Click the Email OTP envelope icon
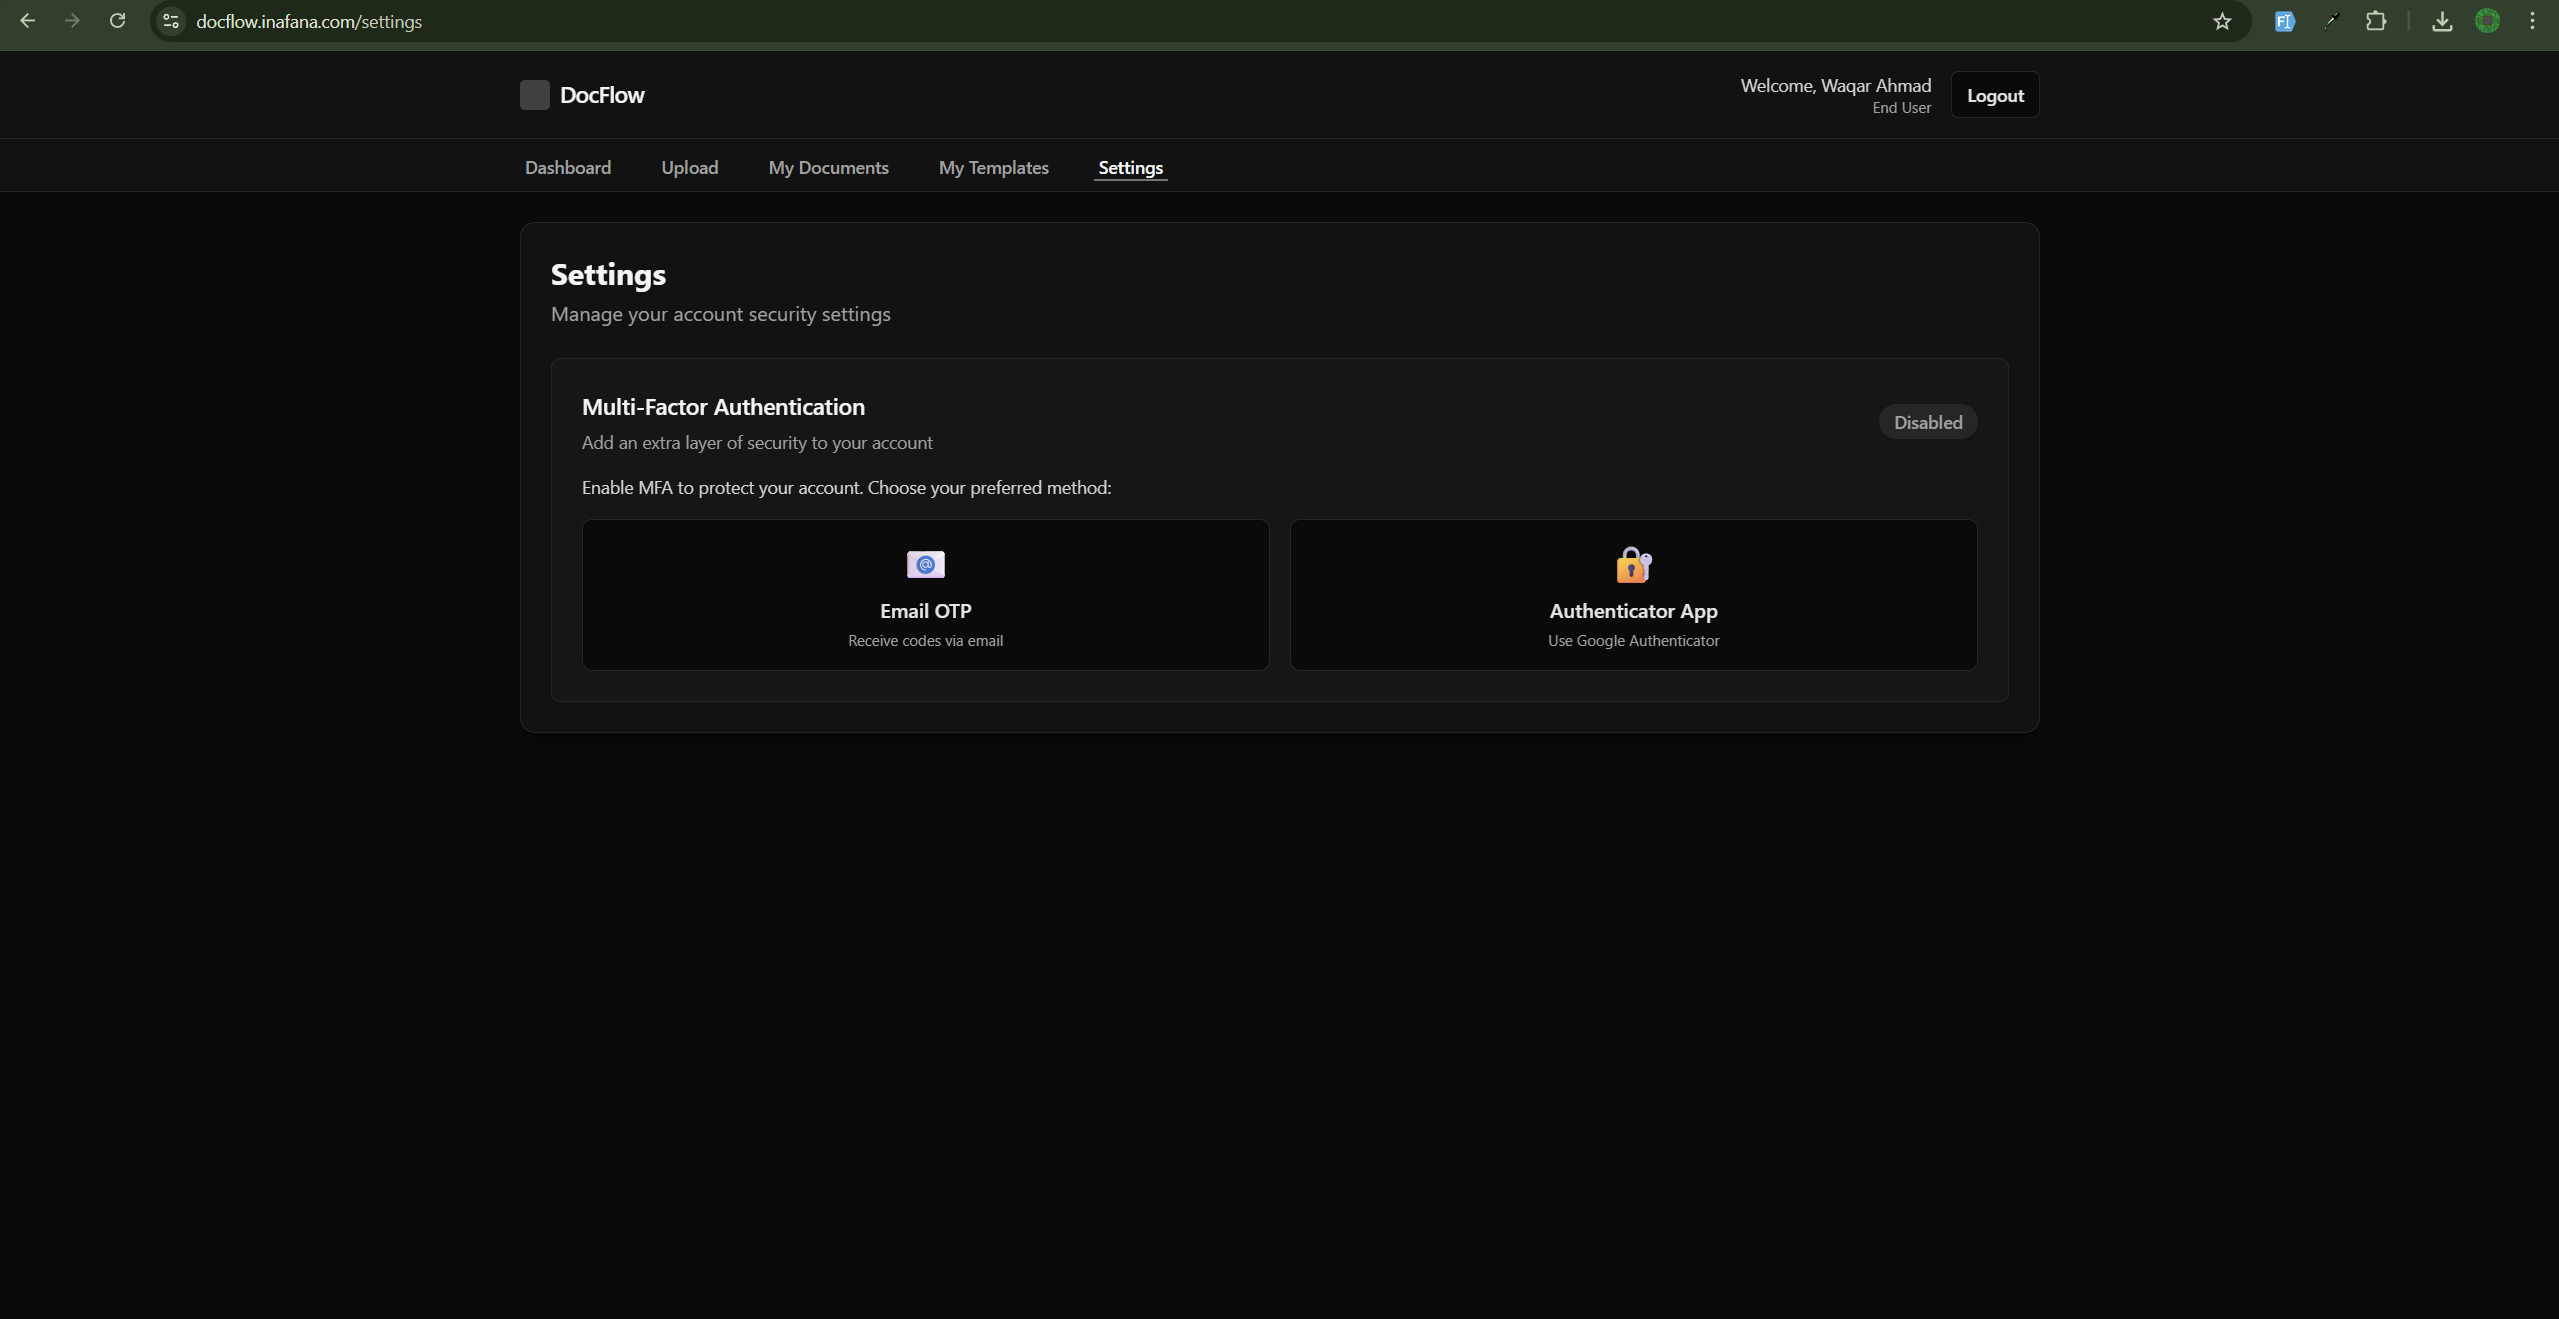The width and height of the screenshot is (2559, 1319). [925, 565]
